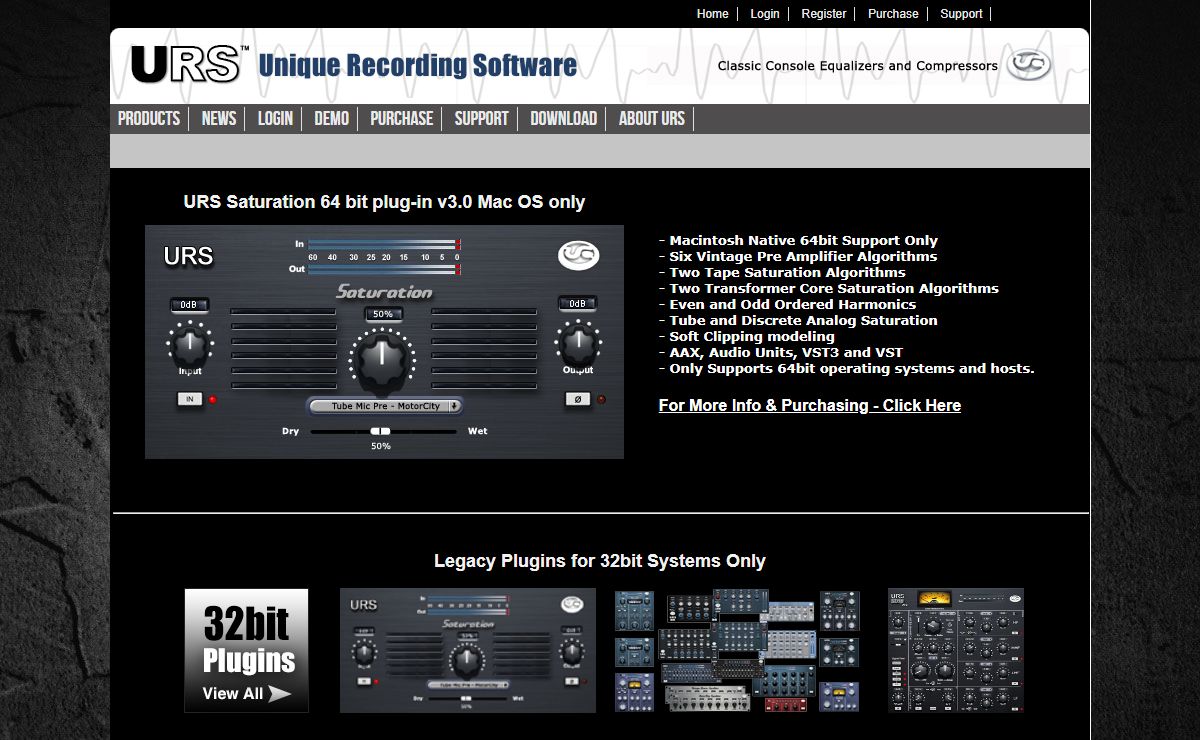
Task: Click the 50% saturation value display
Action: (x=383, y=314)
